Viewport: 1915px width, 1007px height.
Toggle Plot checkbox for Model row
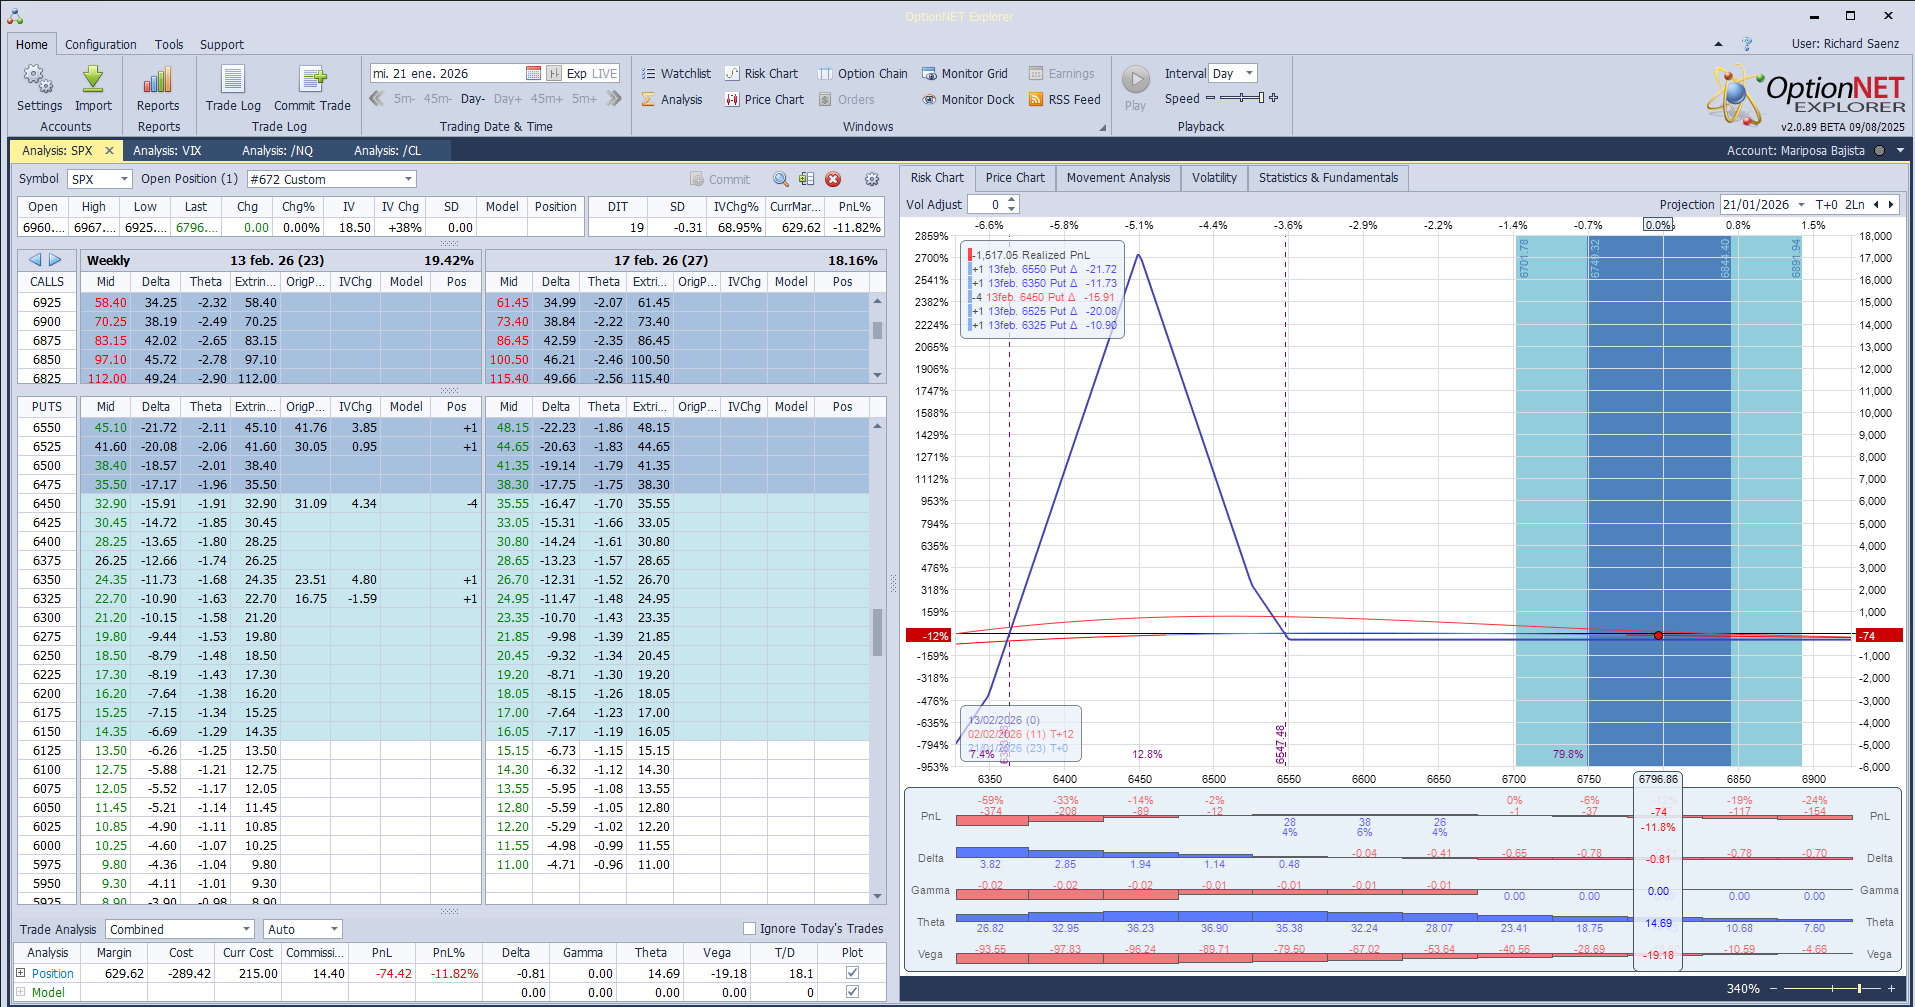pos(852,992)
